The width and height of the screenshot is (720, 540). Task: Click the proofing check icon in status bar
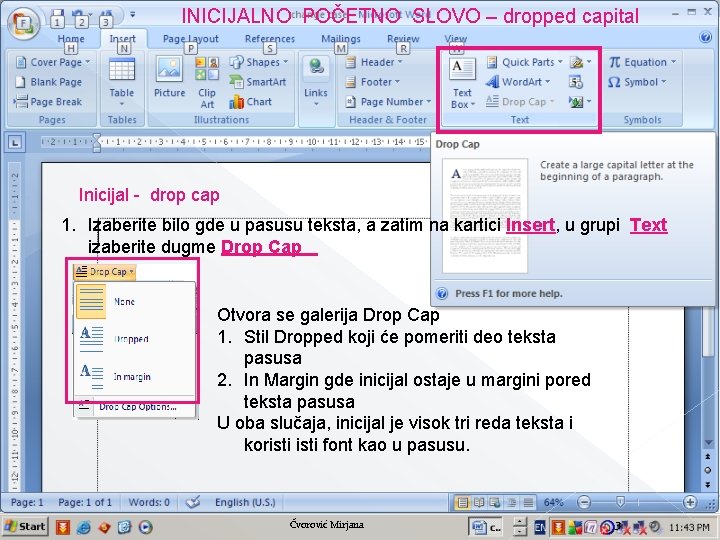(193, 502)
